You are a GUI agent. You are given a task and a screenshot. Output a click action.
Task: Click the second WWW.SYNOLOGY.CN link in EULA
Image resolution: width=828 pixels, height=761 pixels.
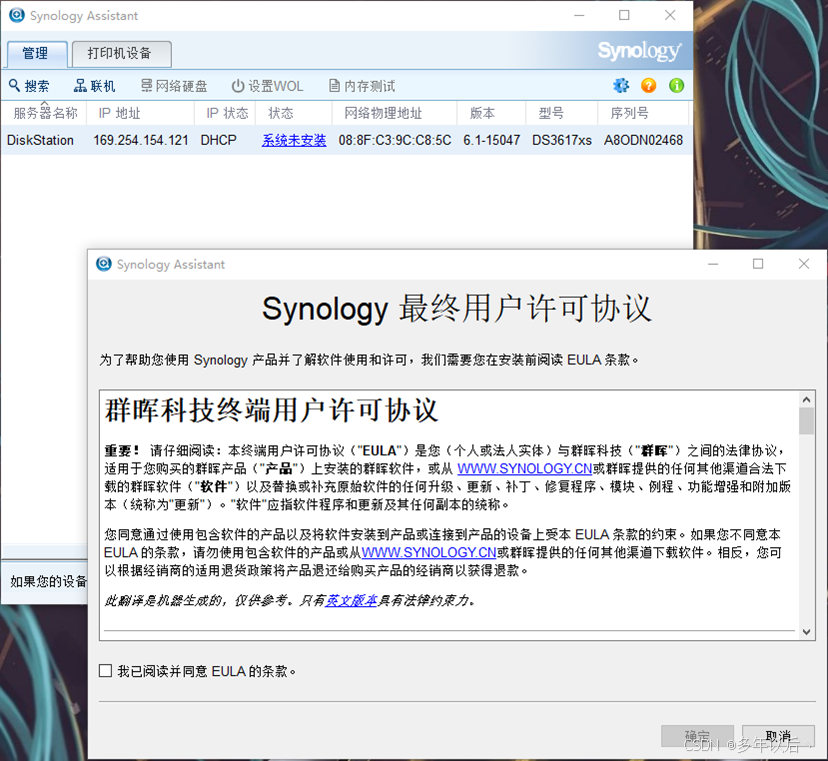pos(429,552)
